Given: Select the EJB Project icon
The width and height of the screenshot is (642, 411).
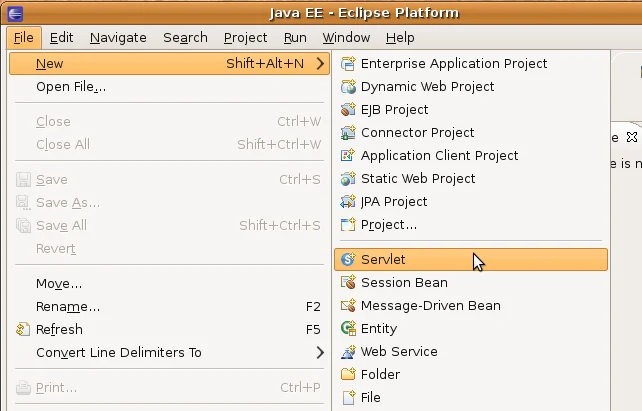Looking at the screenshot, I should pyautogui.click(x=348, y=110).
